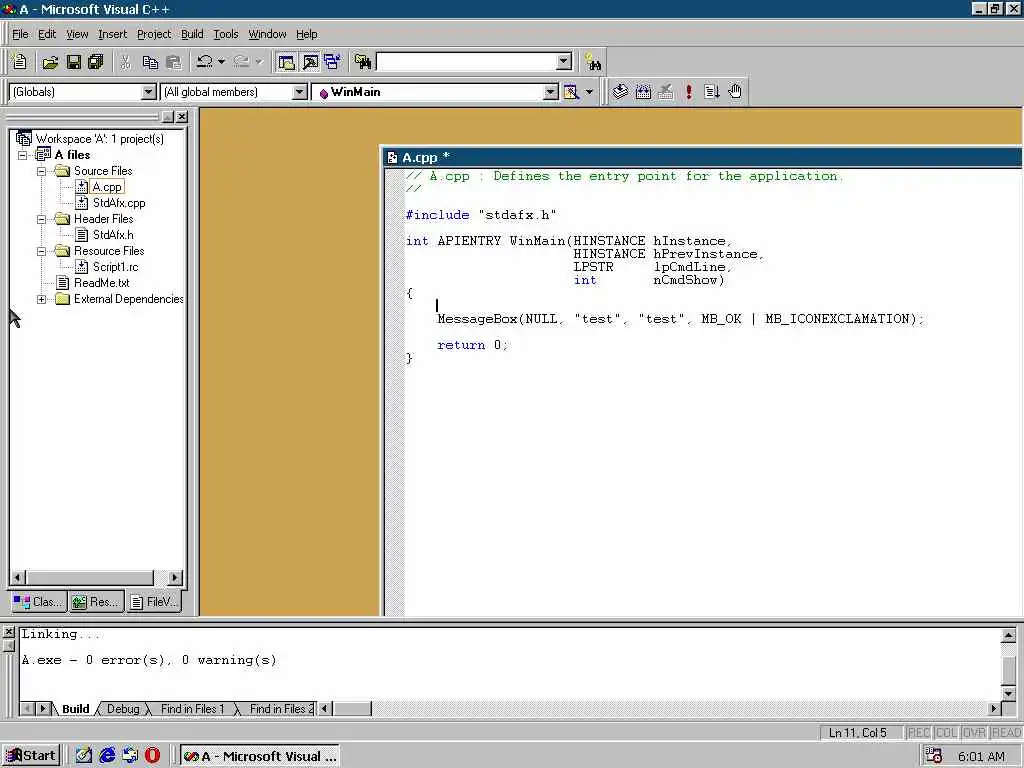The width and height of the screenshot is (1024, 768).
Task: Open the Edit menu
Action: (x=47, y=34)
